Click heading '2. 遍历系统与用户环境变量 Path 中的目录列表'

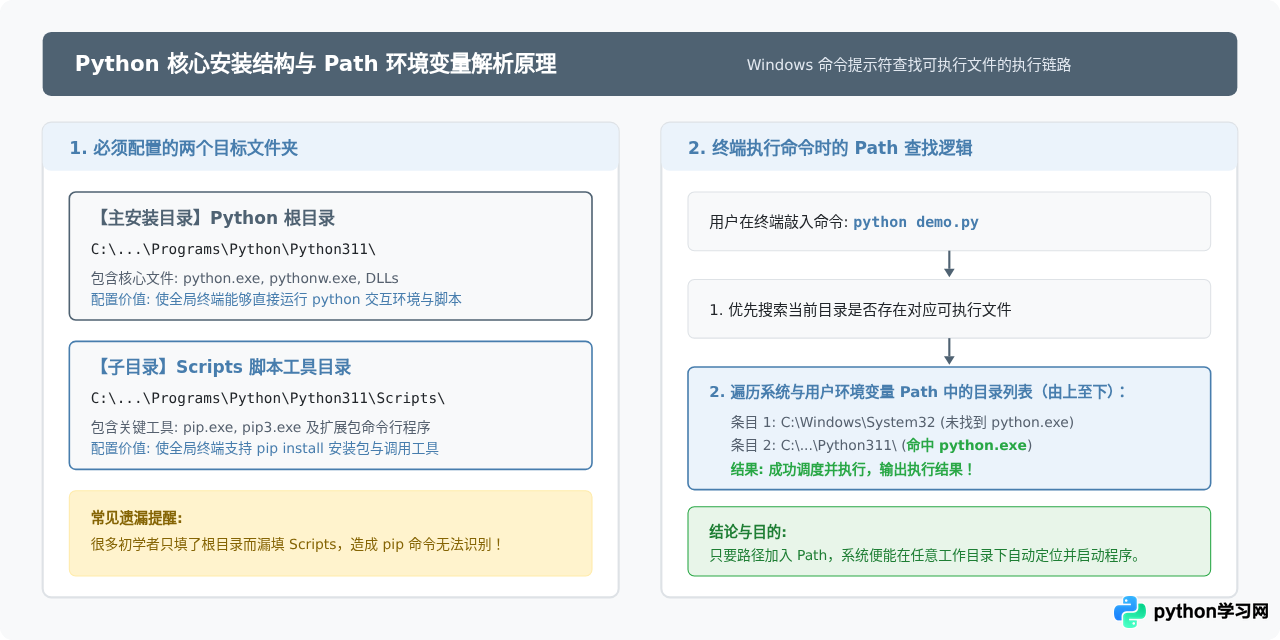click(x=918, y=391)
